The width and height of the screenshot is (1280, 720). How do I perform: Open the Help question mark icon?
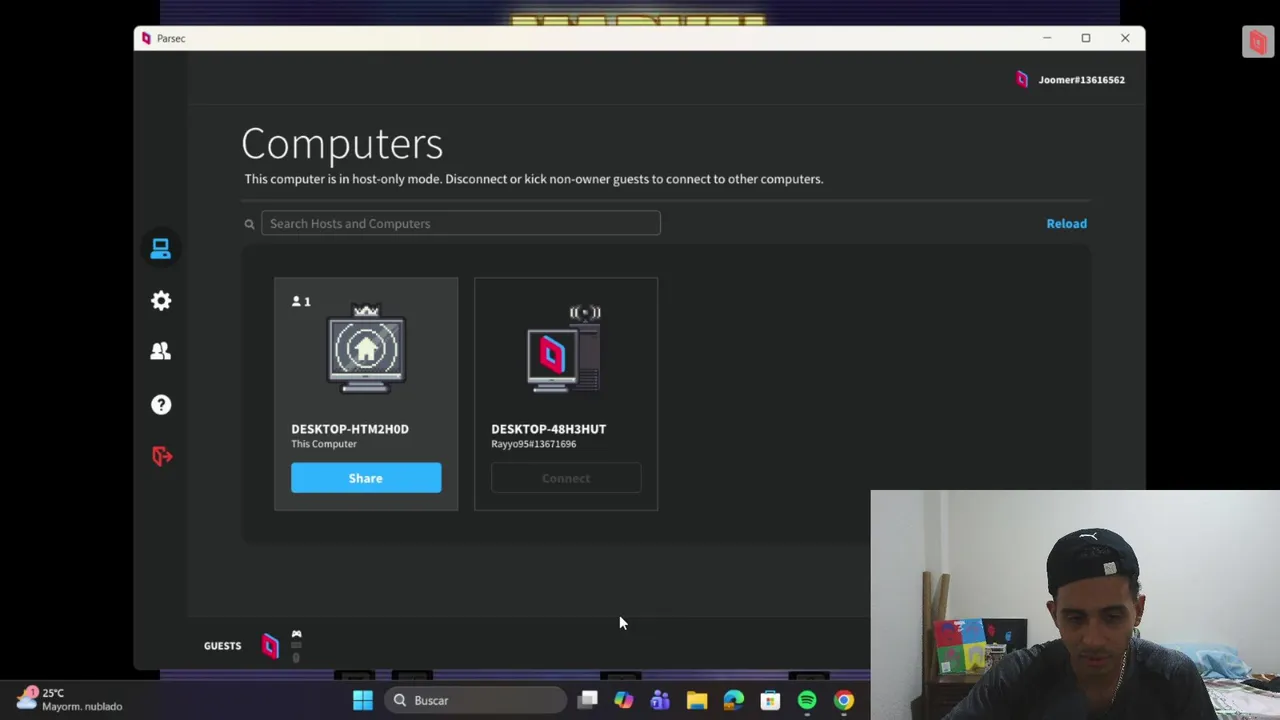pyautogui.click(x=161, y=404)
